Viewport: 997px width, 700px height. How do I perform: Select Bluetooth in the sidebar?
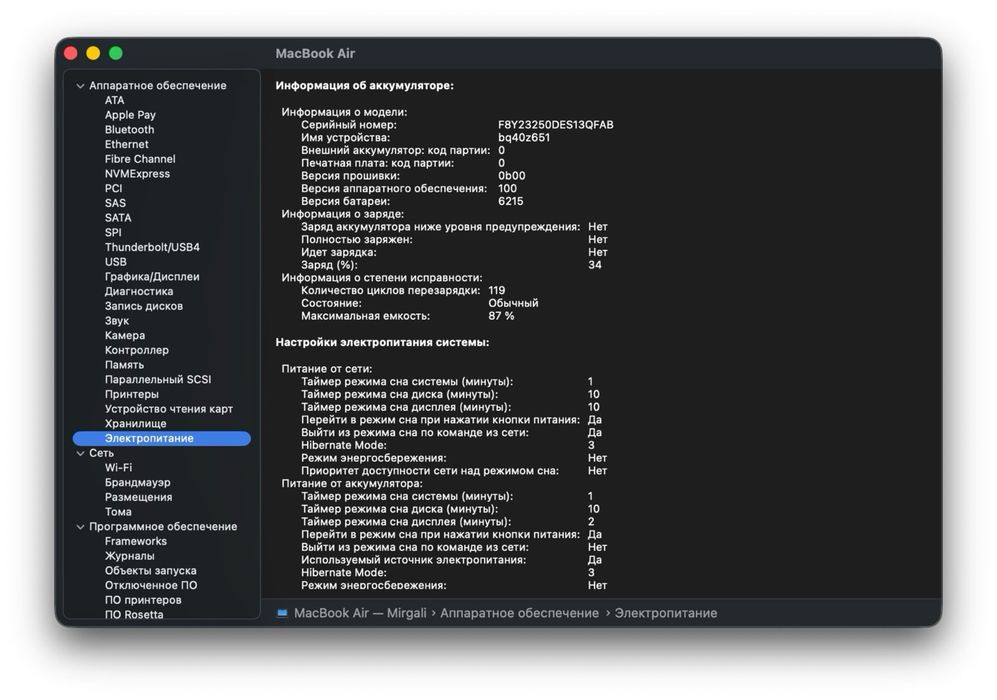129,130
